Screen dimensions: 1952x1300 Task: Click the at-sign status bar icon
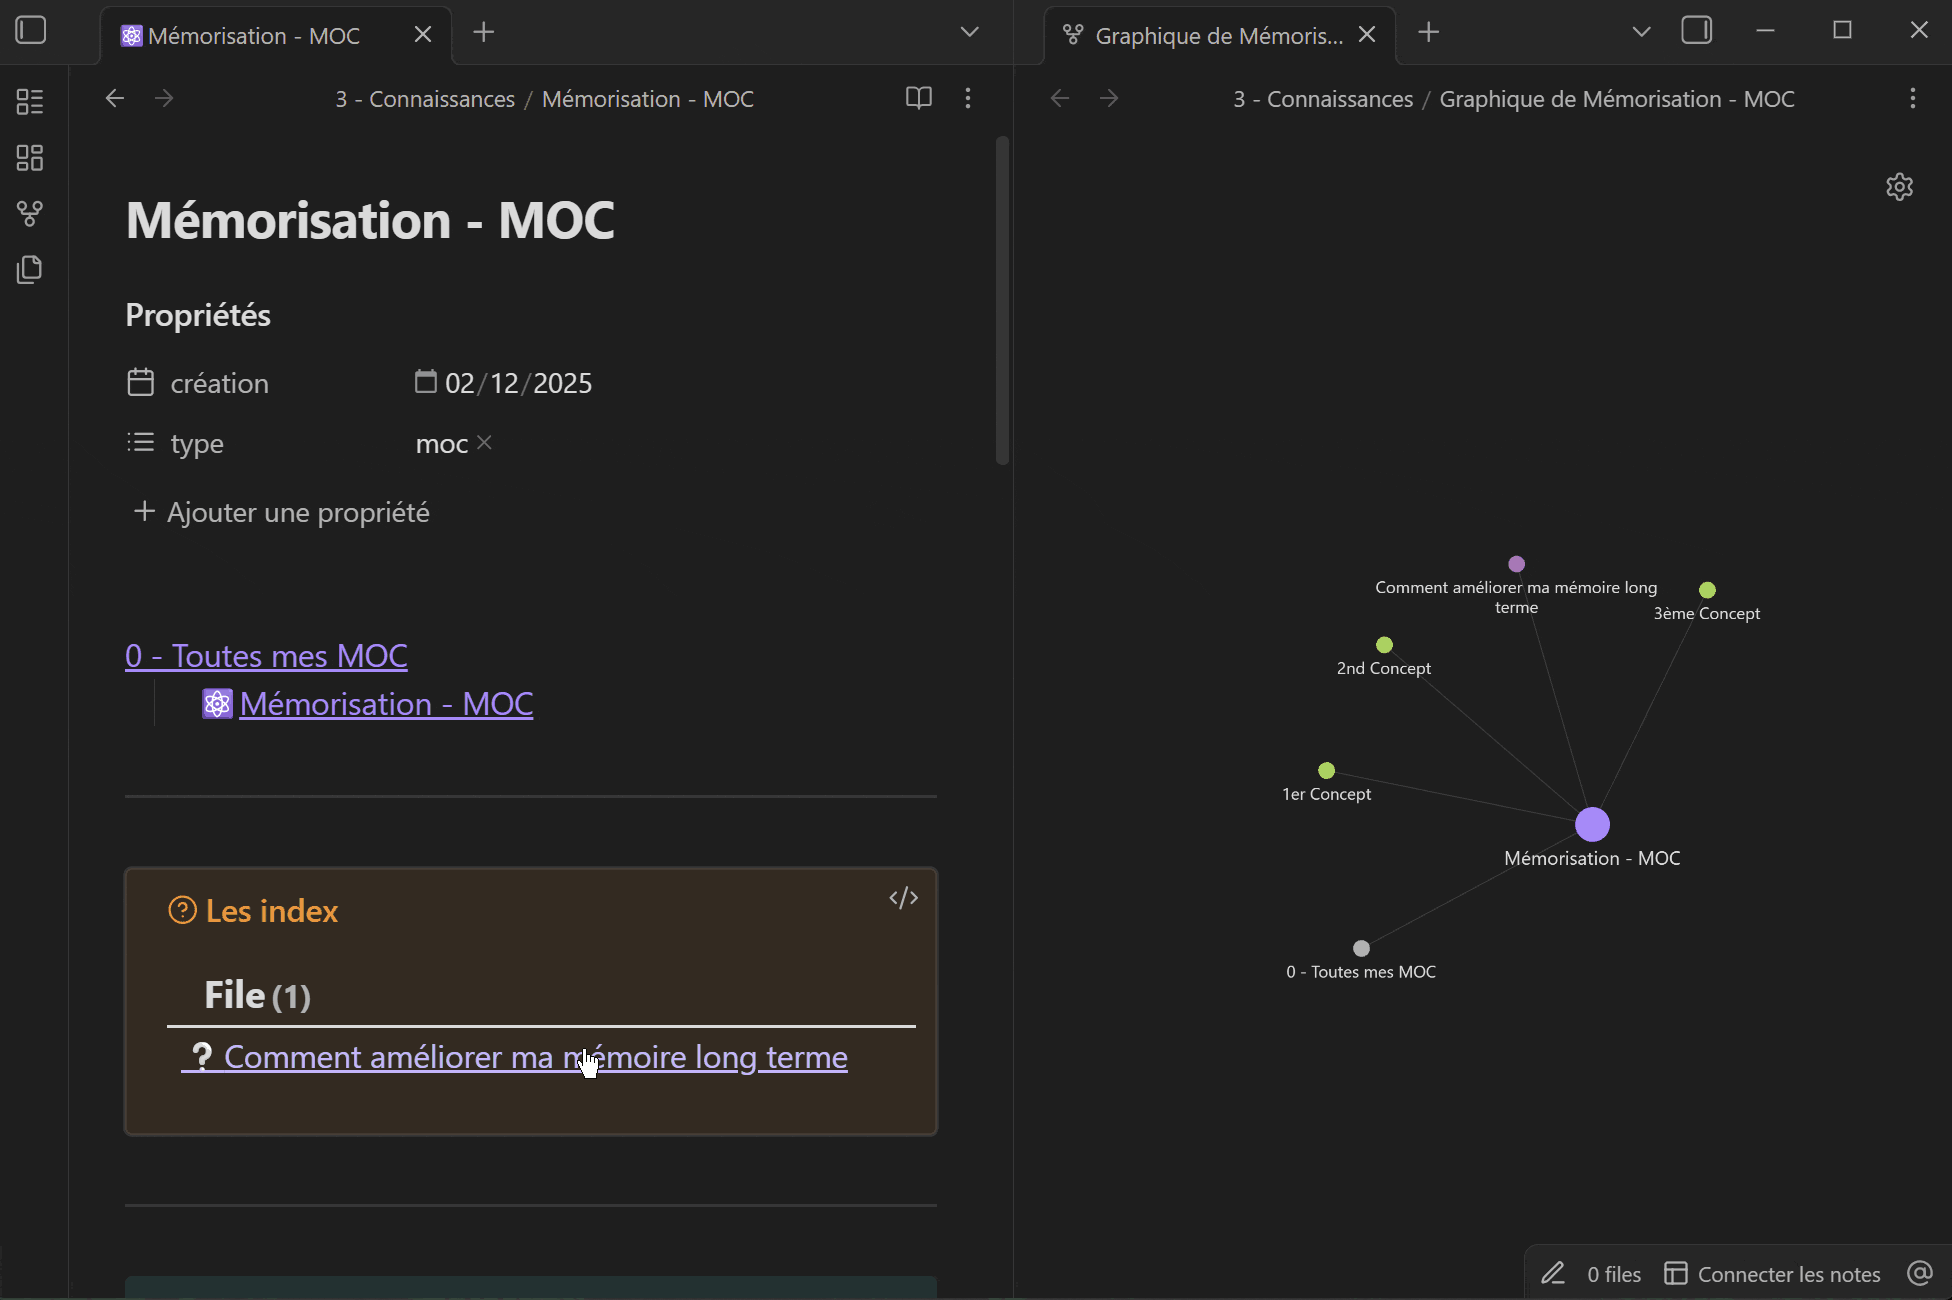(1919, 1273)
